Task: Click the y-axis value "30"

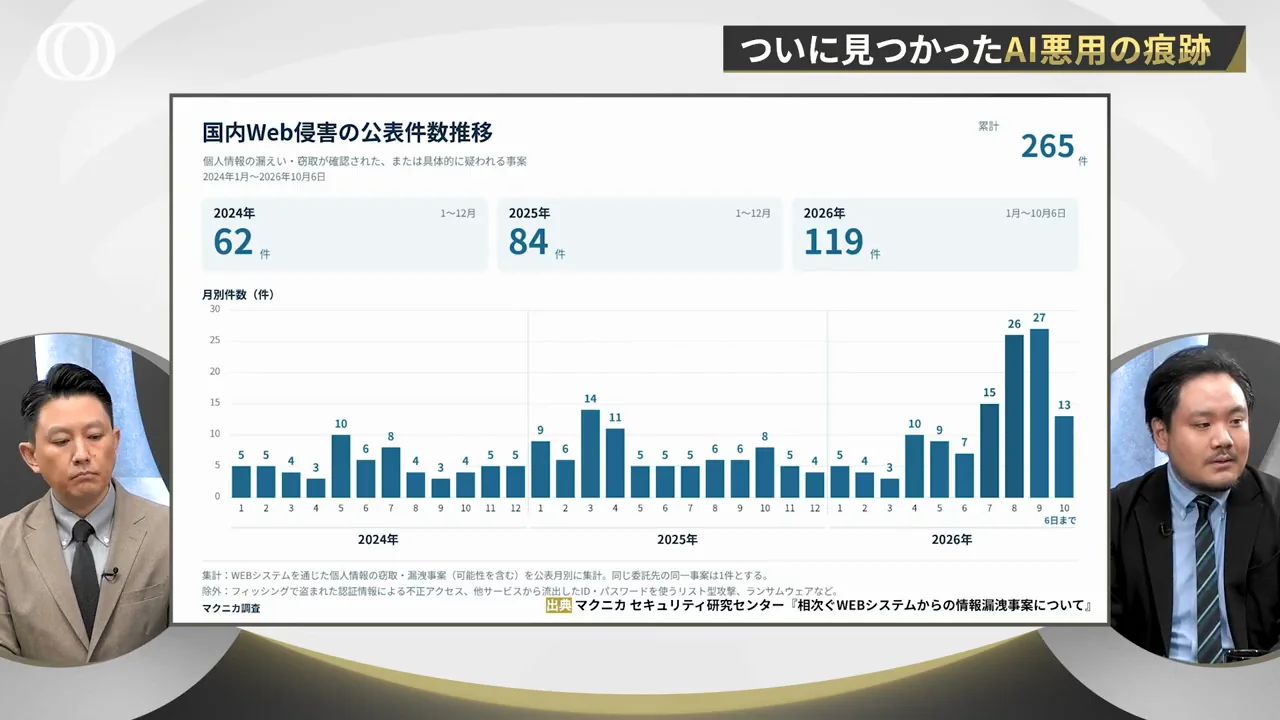Action: [215, 309]
